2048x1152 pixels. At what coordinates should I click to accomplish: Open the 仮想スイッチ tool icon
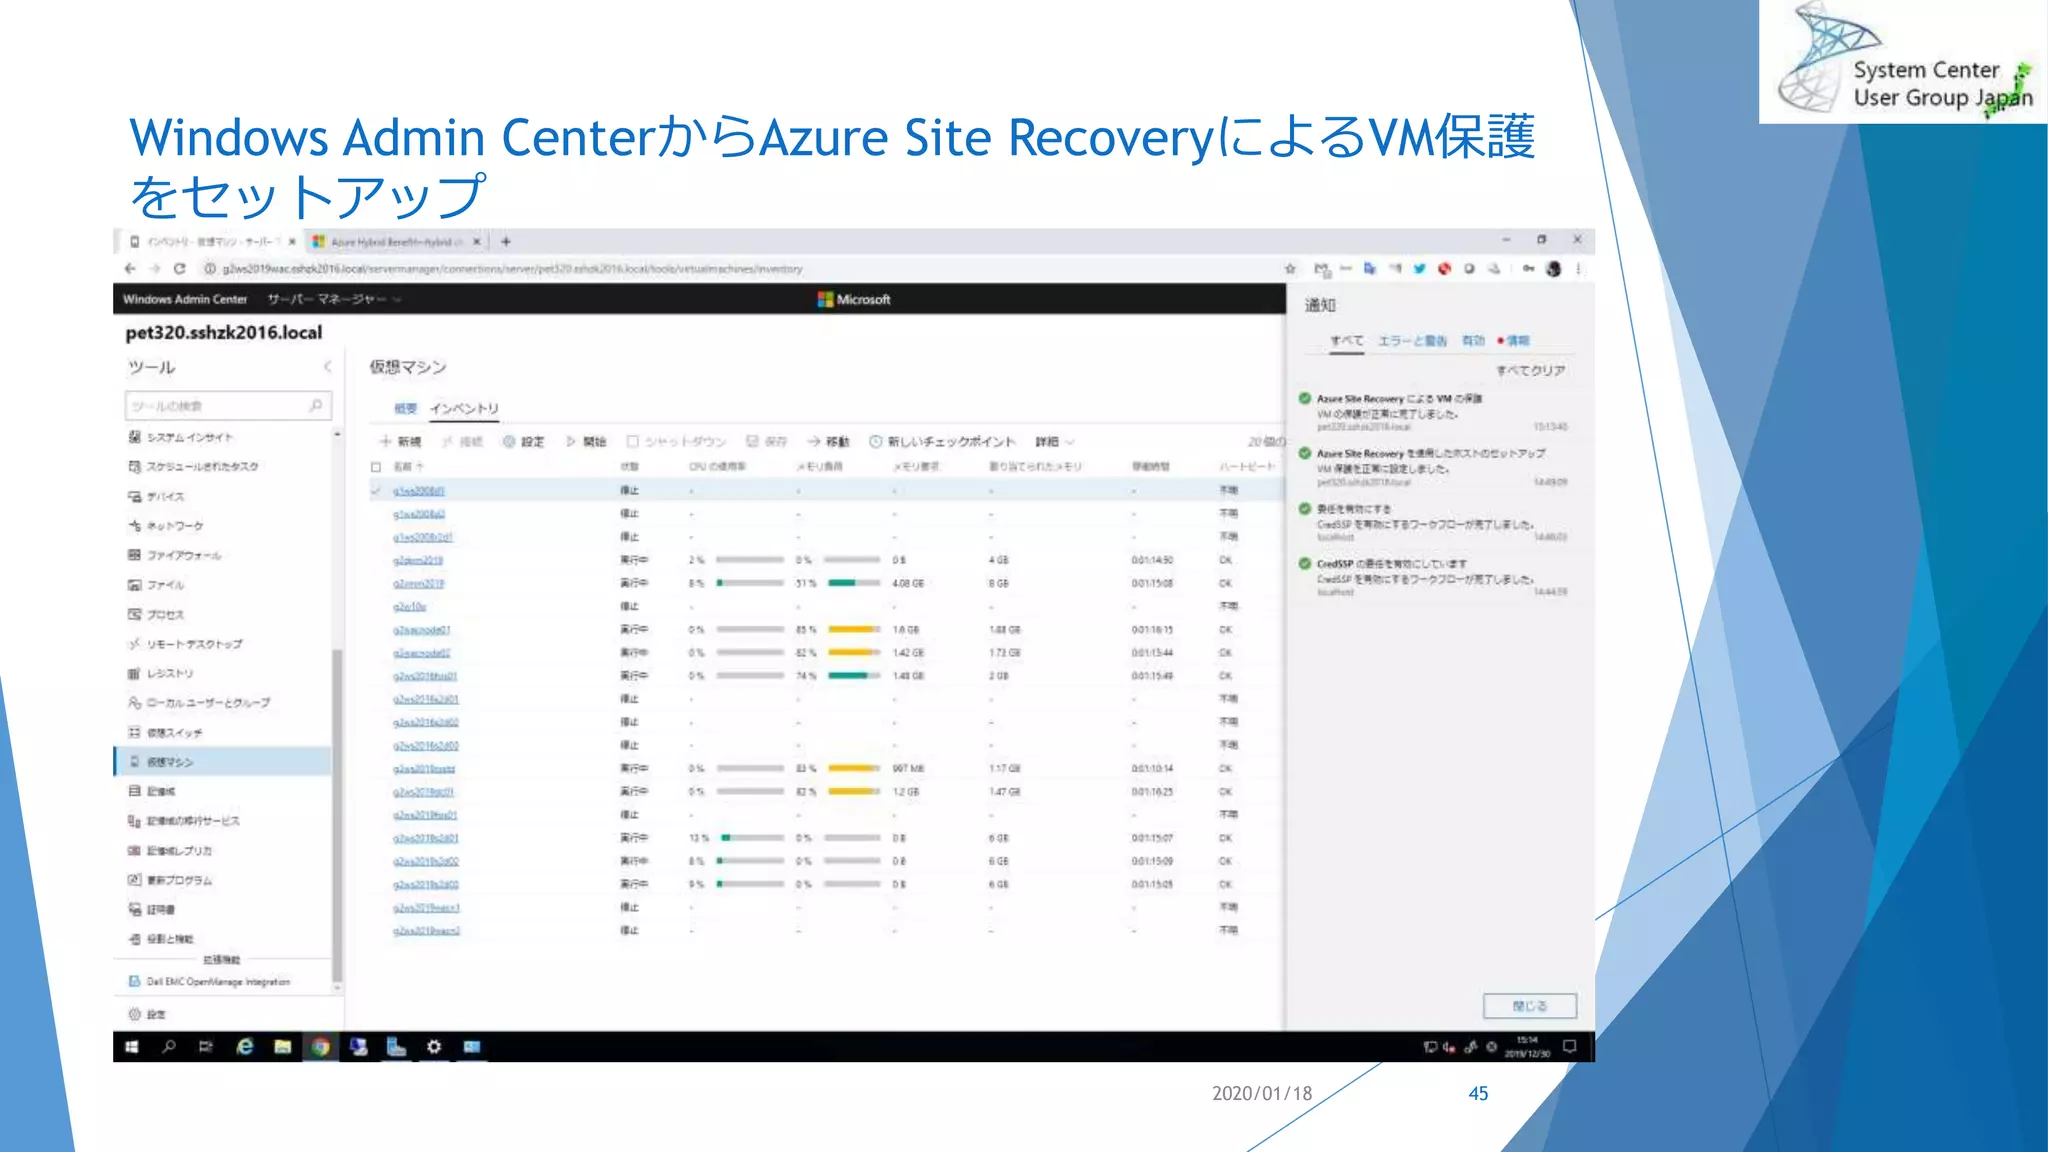(134, 732)
